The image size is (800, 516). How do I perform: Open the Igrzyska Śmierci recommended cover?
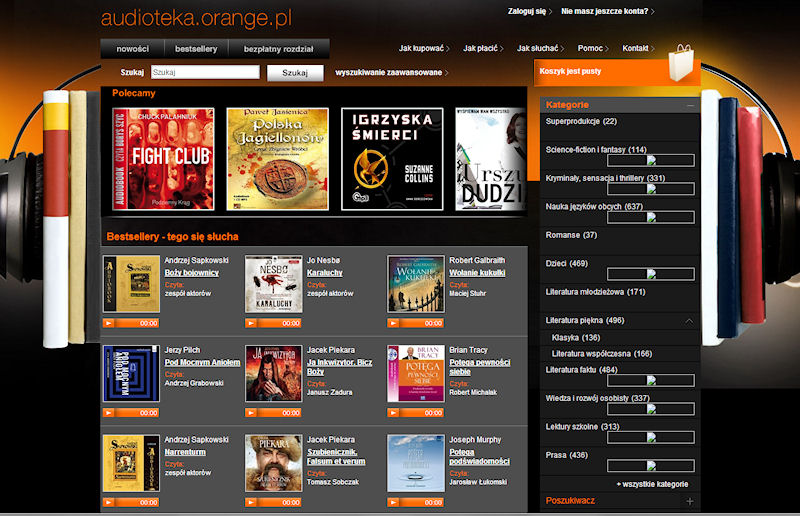[392, 159]
